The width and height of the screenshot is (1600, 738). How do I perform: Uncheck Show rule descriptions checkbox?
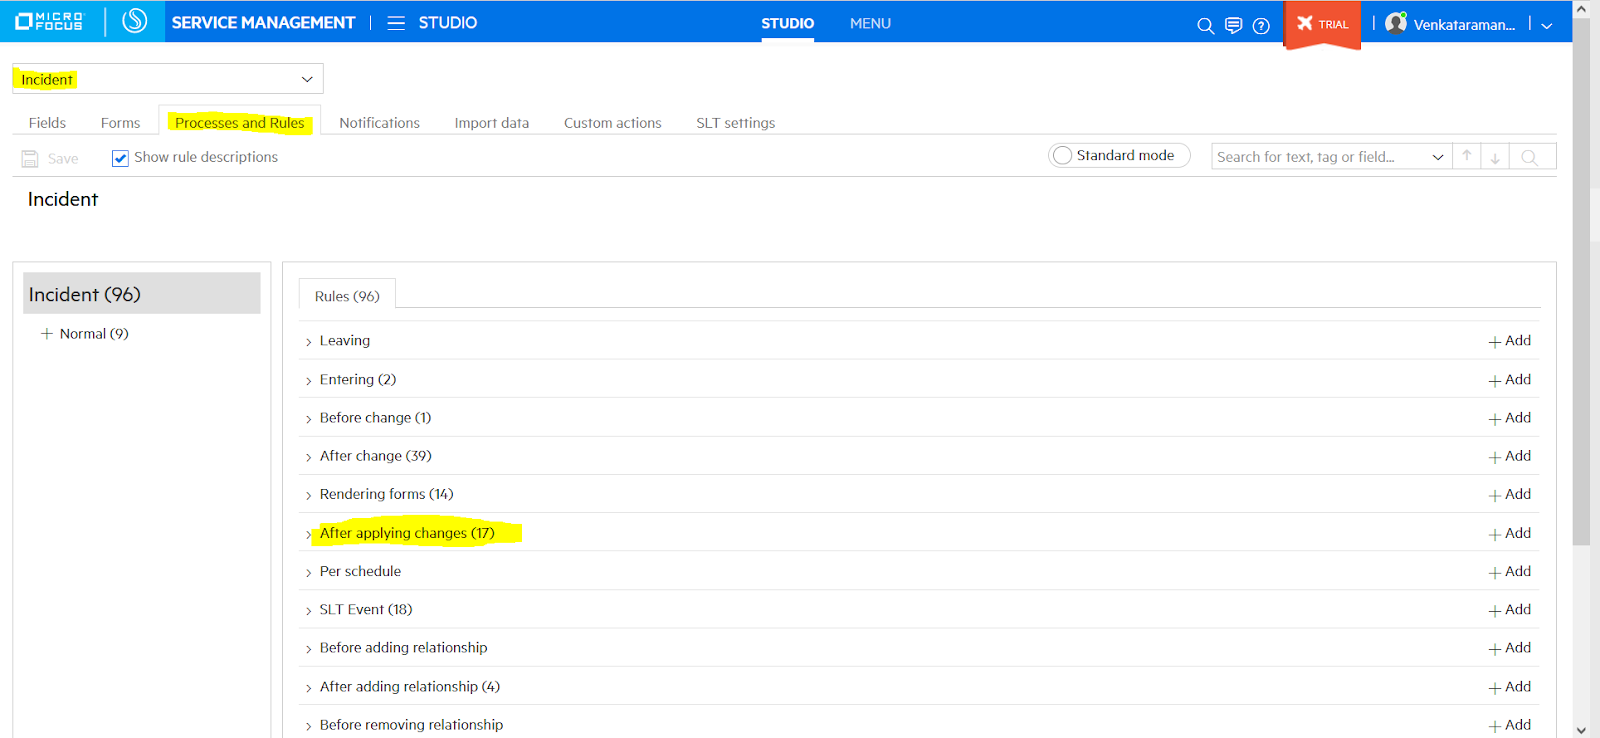[x=120, y=158]
